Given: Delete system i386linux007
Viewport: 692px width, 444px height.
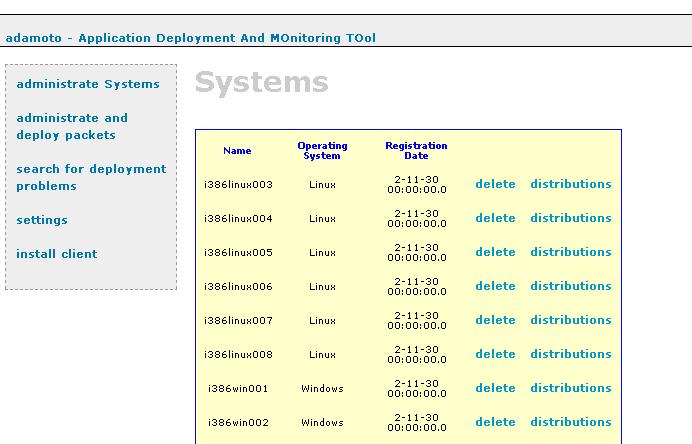Looking at the screenshot, I should tap(495, 320).
